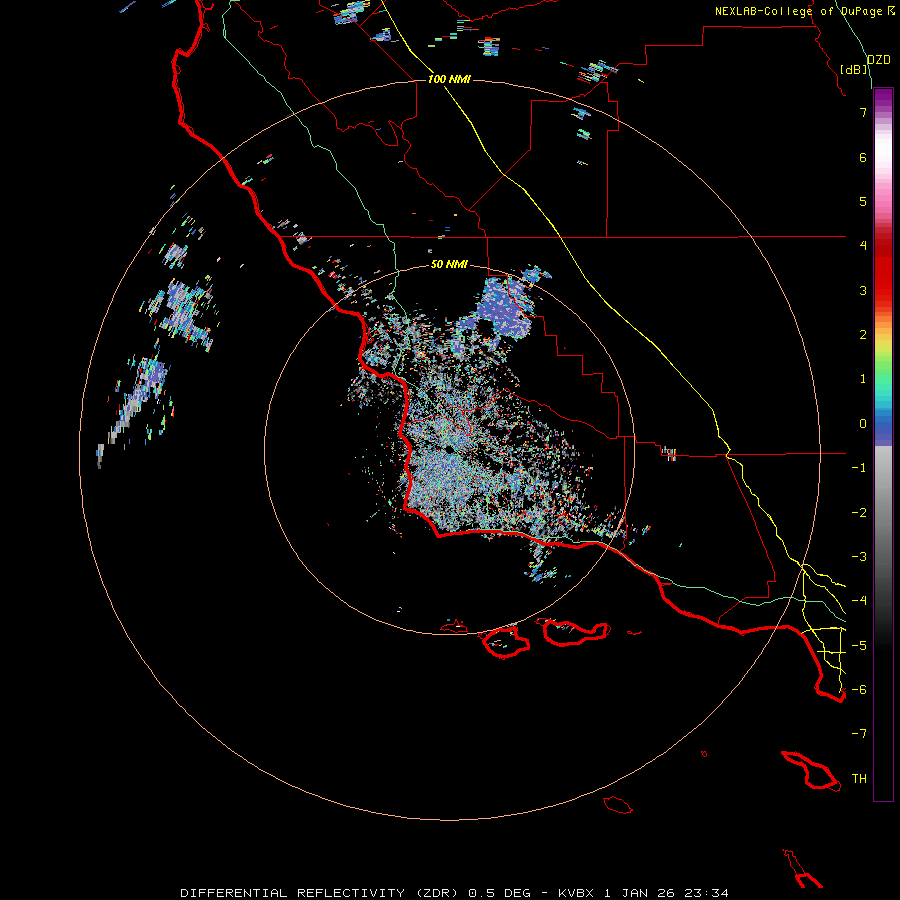Click the 0 value on color scale

point(863,424)
